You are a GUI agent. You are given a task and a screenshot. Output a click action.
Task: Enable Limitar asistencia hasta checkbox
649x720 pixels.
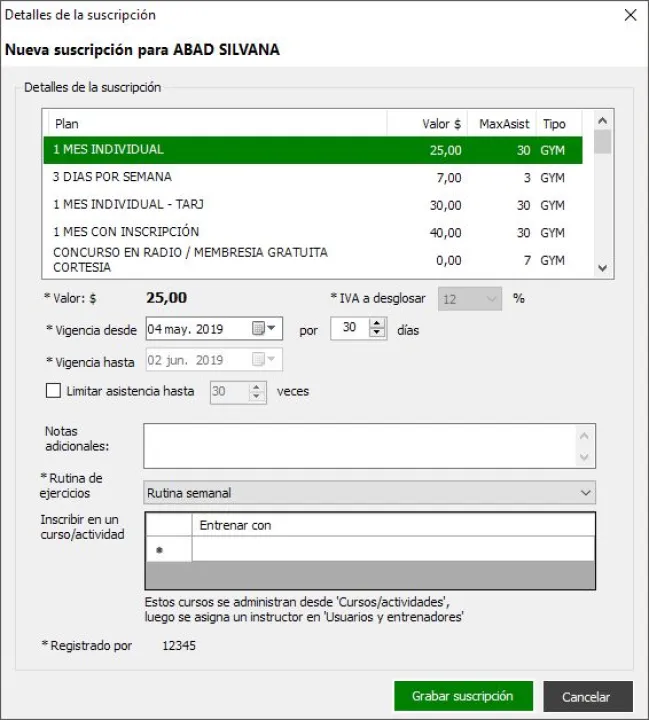point(53,391)
